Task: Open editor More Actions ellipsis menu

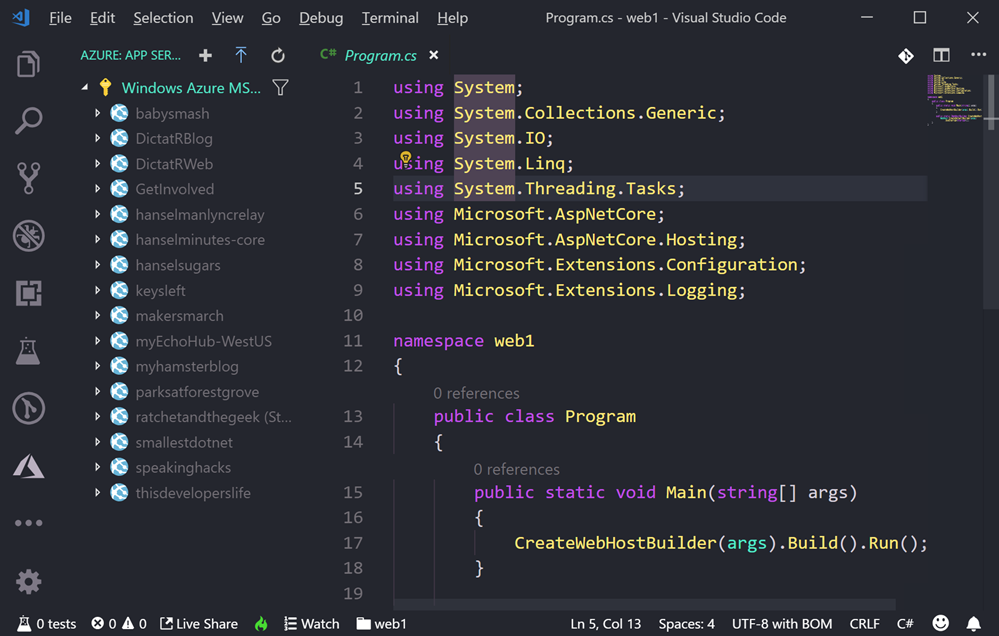Action: [978, 55]
